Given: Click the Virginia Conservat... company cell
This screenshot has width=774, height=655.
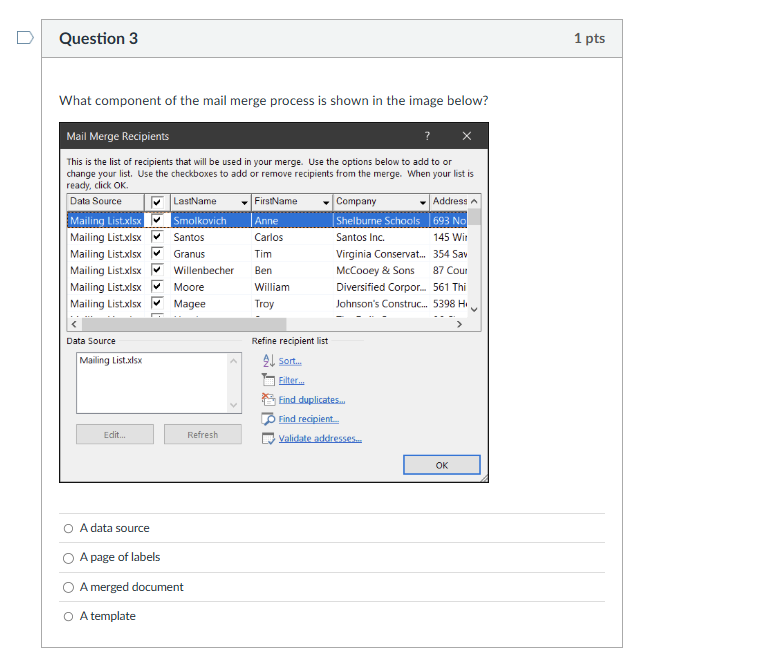Looking at the screenshot, I should (x=381, y=254).
